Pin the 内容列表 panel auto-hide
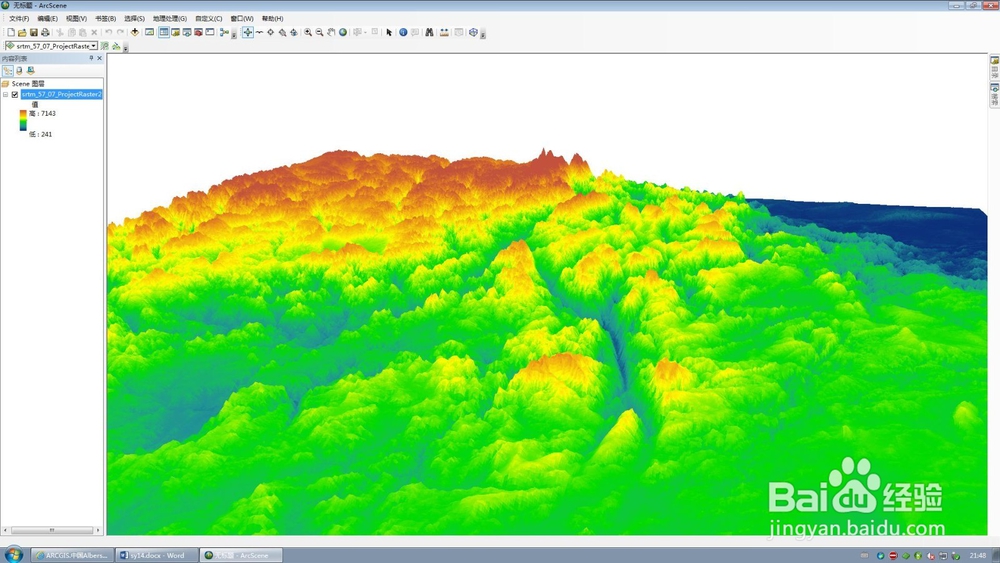 (x=91, y=58)
